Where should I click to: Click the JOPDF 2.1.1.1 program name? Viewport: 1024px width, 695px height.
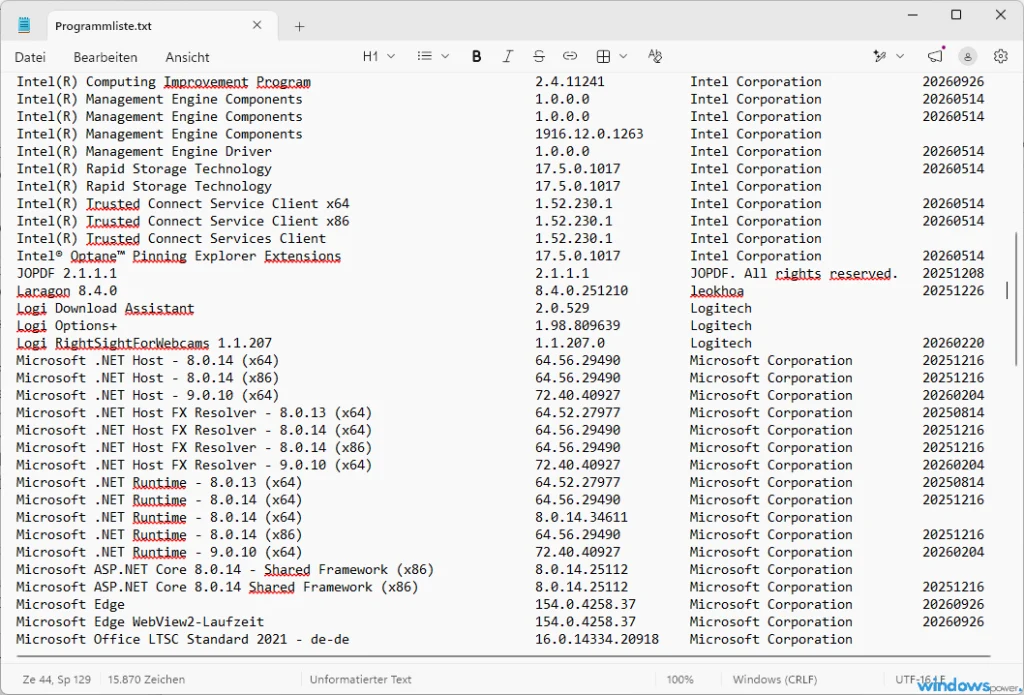(x=67, y=273)
